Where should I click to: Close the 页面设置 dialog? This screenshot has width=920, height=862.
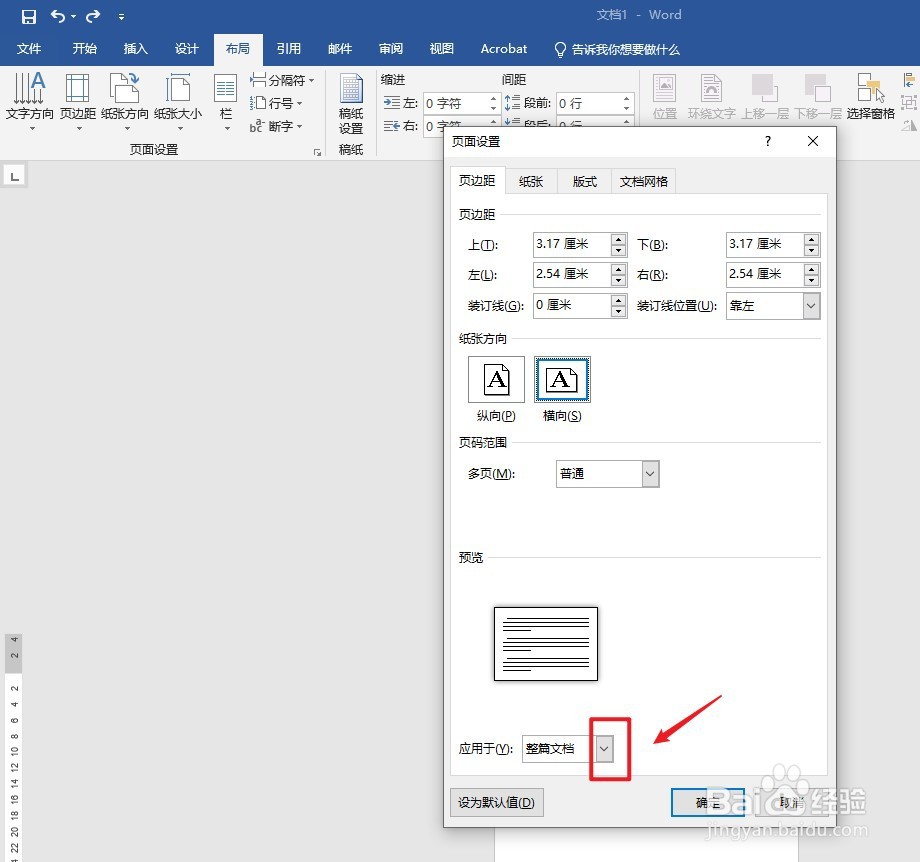coord(813,141)
